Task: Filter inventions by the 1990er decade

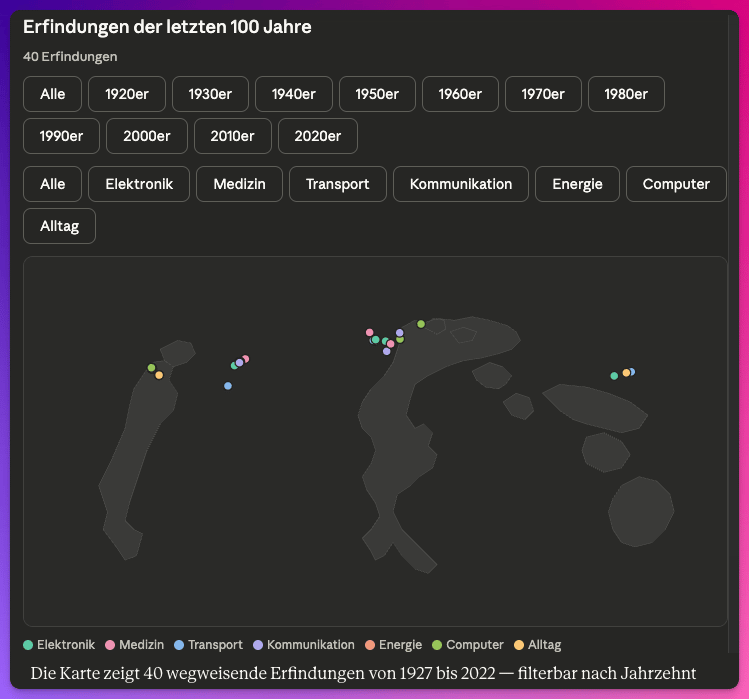Action: [62, 136]
